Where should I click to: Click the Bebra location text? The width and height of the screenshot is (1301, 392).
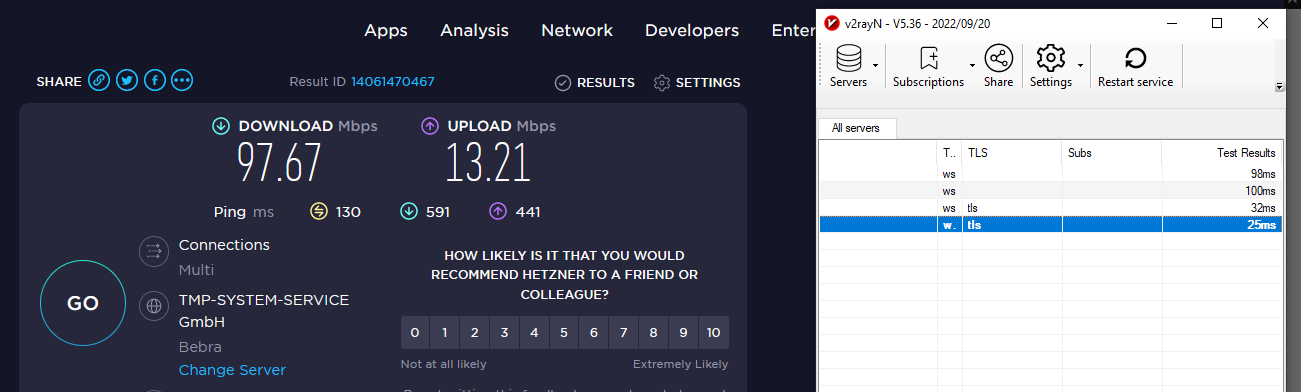tap(201, 347)
